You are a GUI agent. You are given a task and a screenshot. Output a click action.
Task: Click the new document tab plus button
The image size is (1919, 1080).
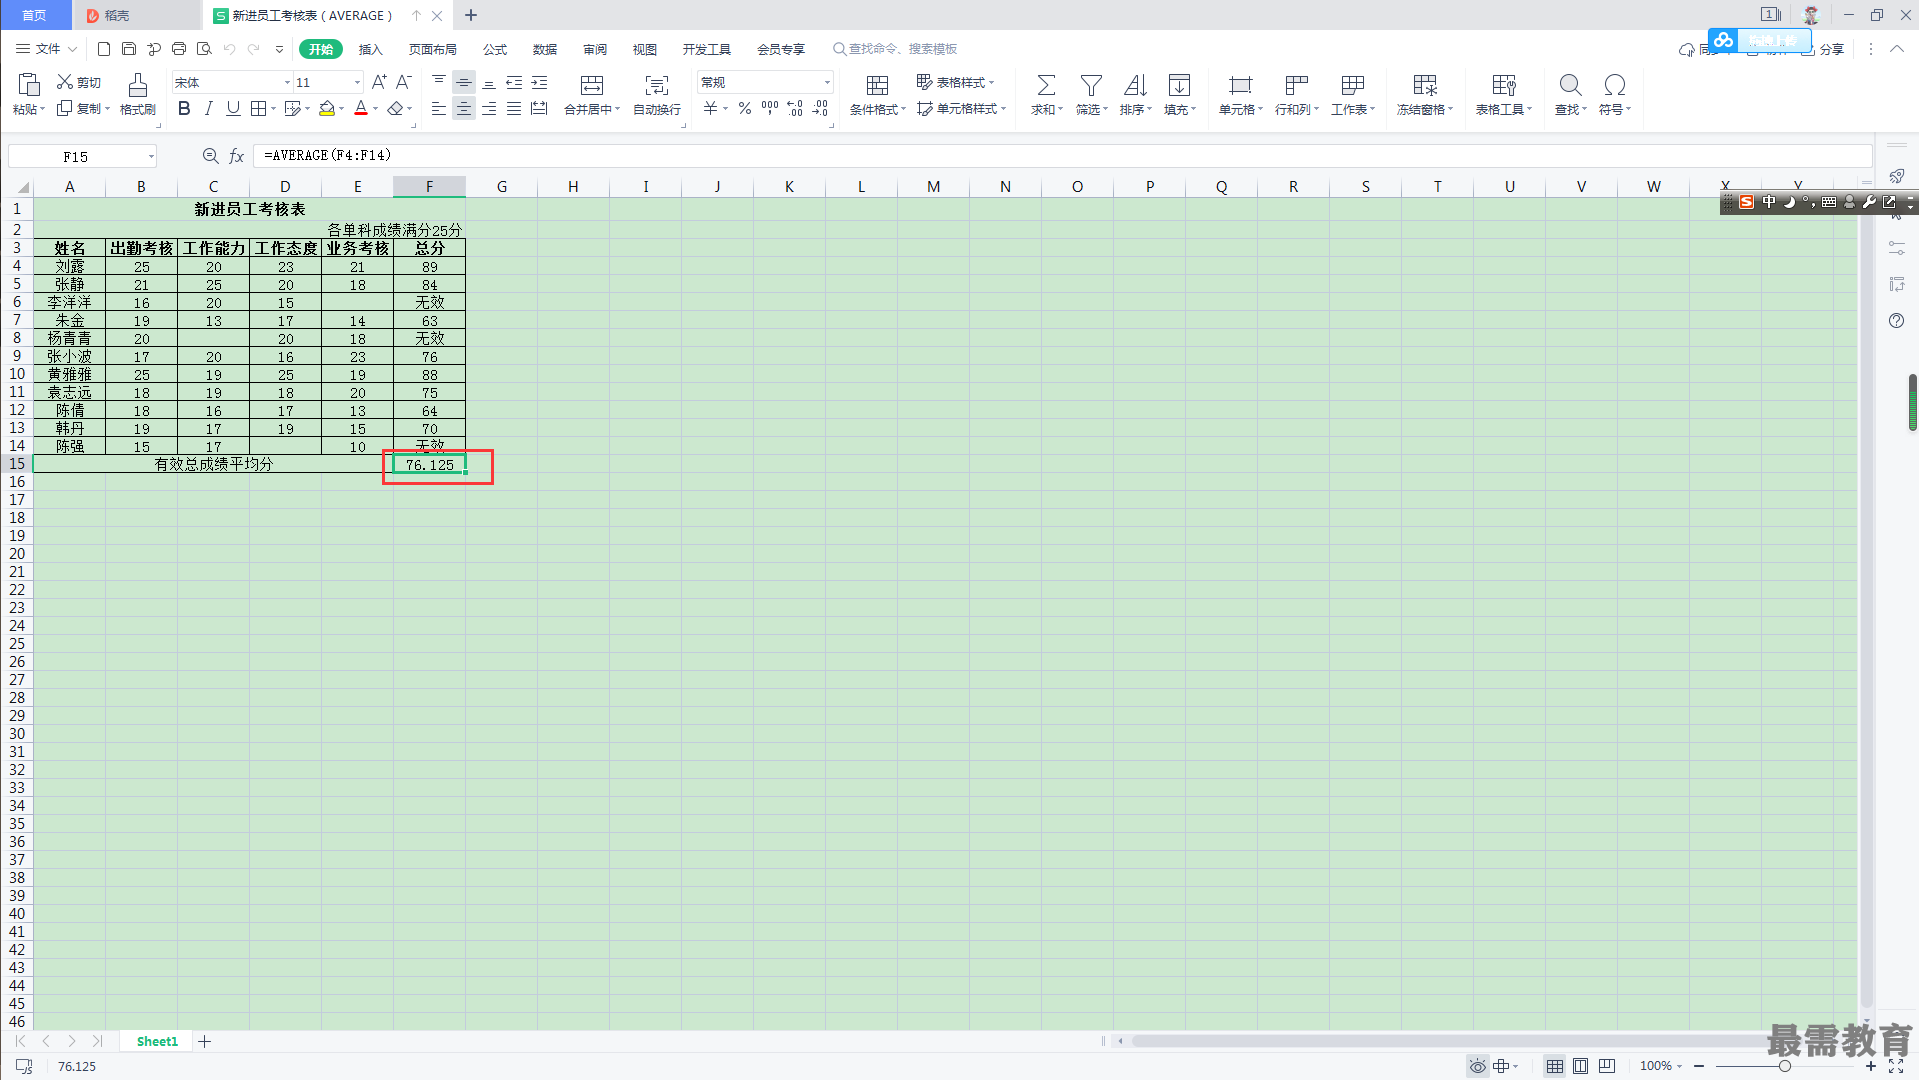pyautogui.click(x=471, y=15)
